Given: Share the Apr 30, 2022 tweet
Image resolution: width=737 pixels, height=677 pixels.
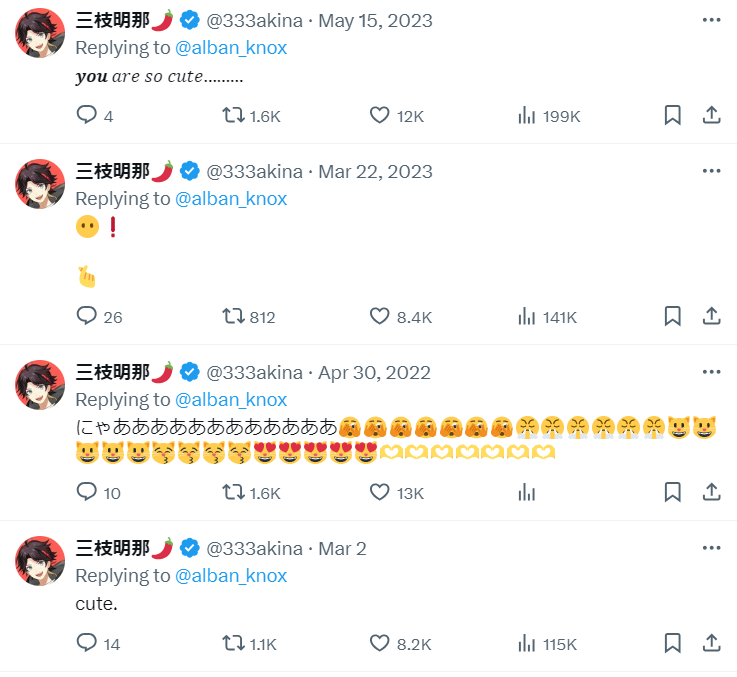Looking at the screenshot, I should (712, 492).
